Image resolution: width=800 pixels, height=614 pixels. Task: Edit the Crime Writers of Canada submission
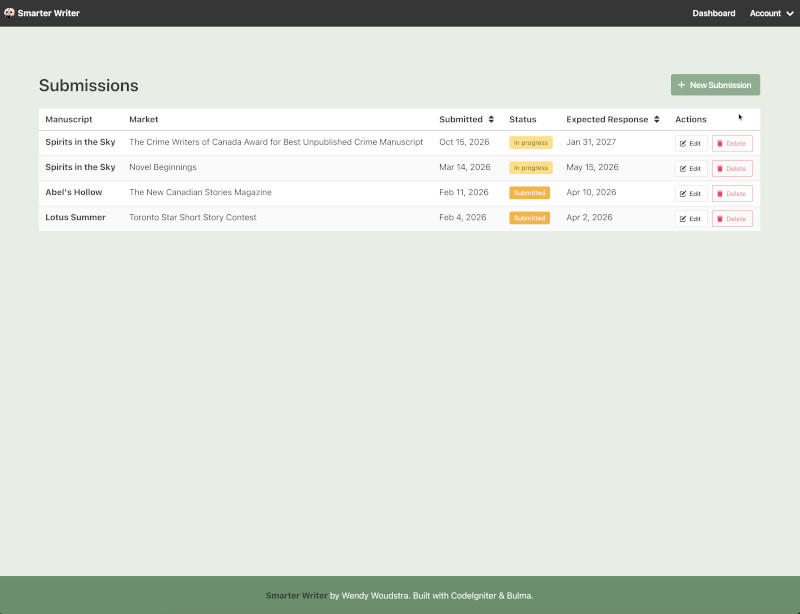(691, 143)
